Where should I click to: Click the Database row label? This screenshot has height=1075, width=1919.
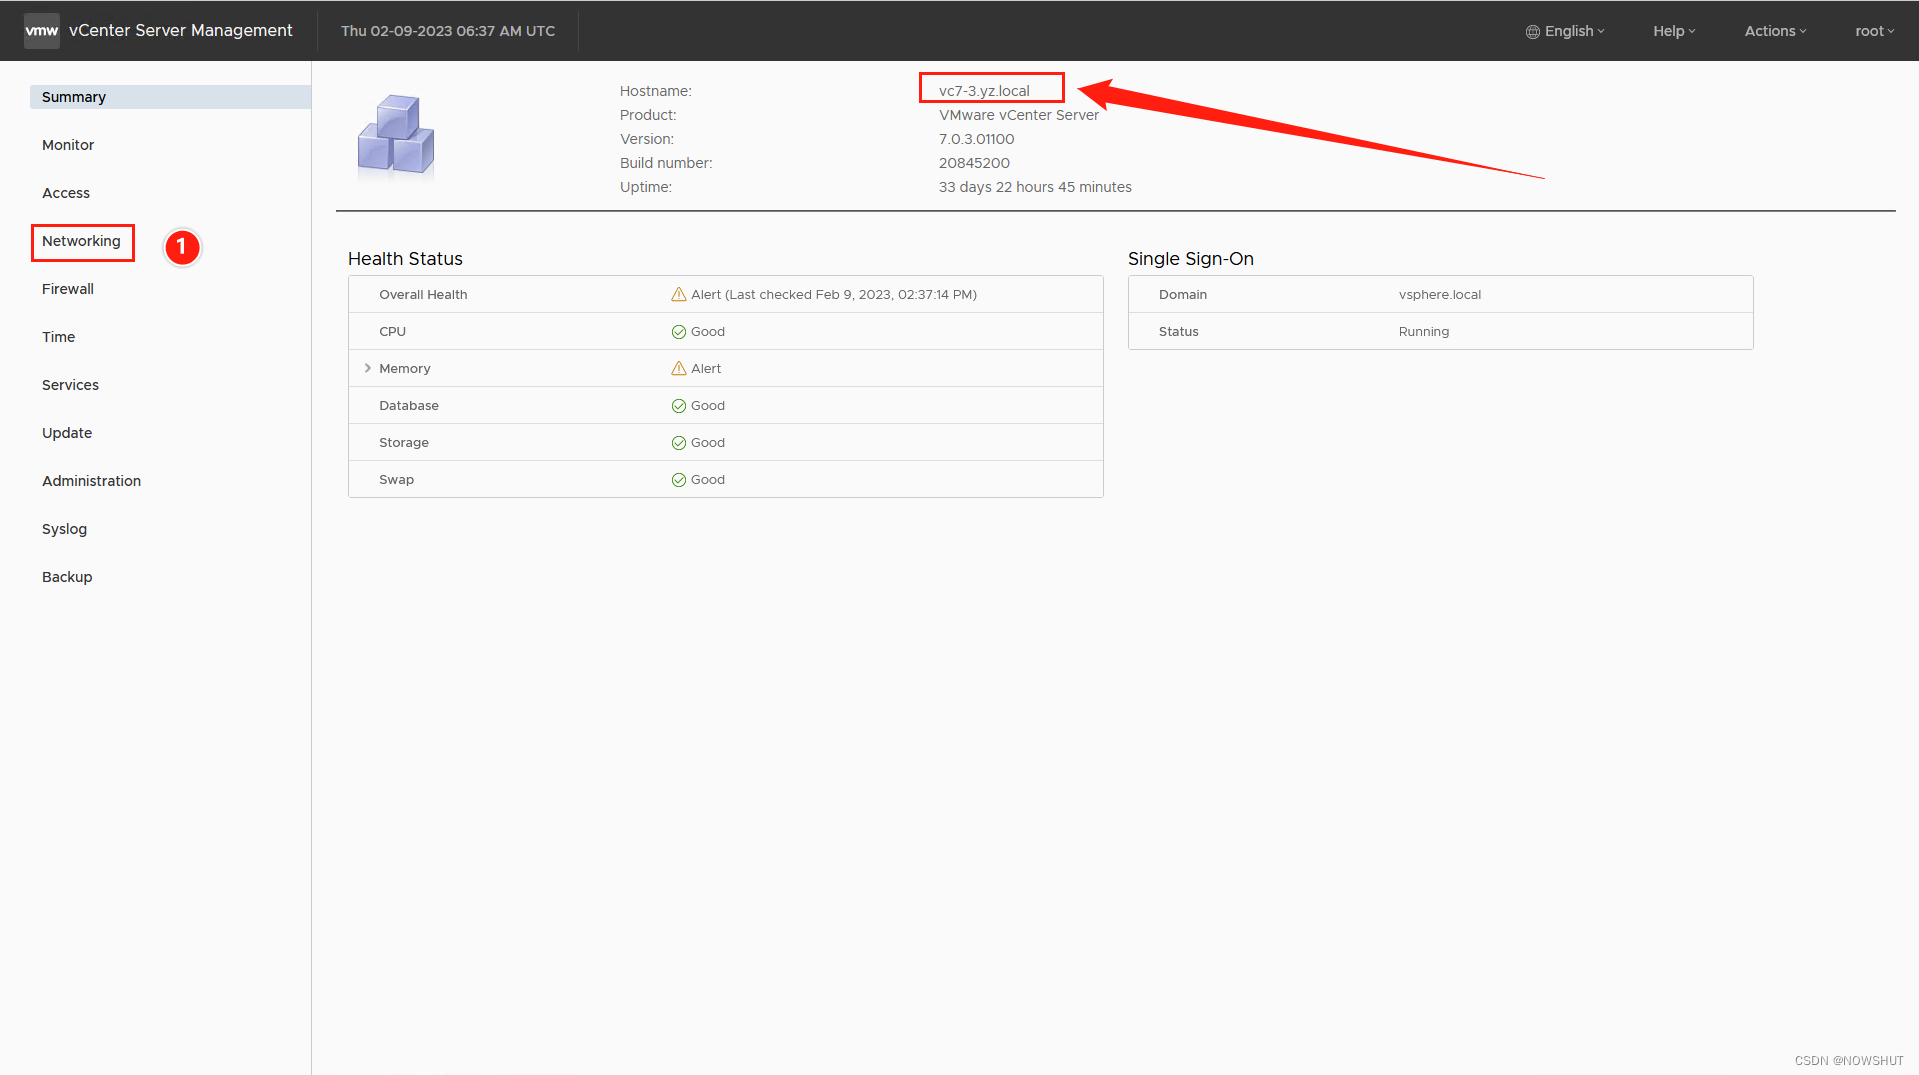(x=408, y=406)
